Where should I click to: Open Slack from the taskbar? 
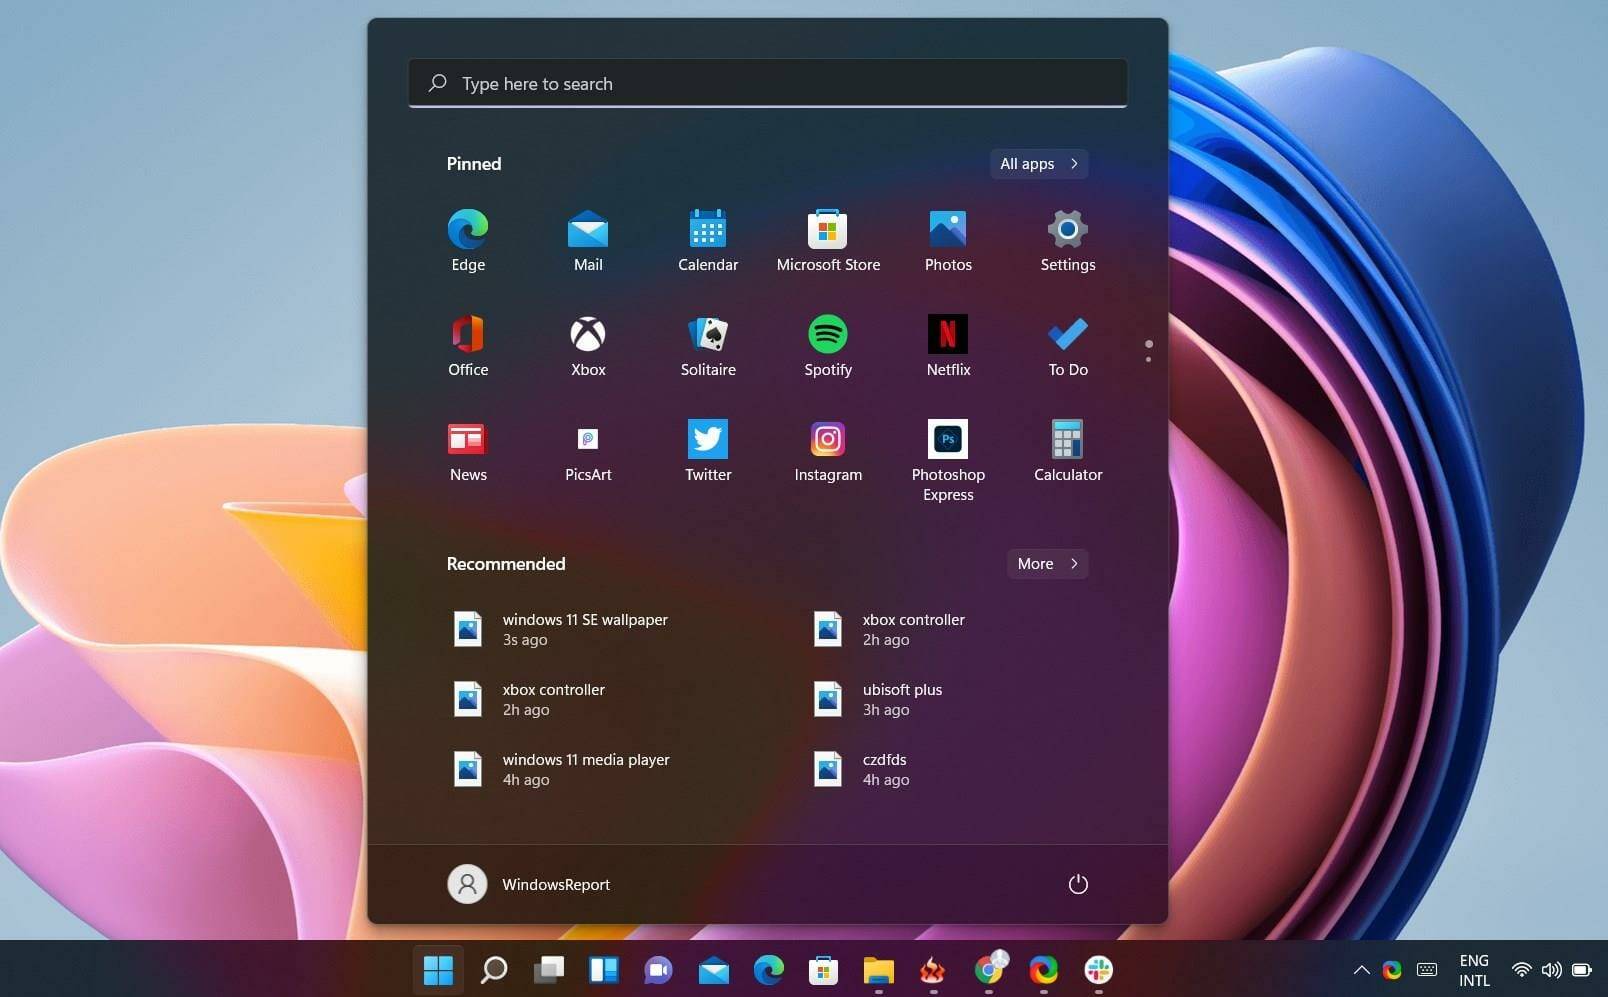point(1097,970)
